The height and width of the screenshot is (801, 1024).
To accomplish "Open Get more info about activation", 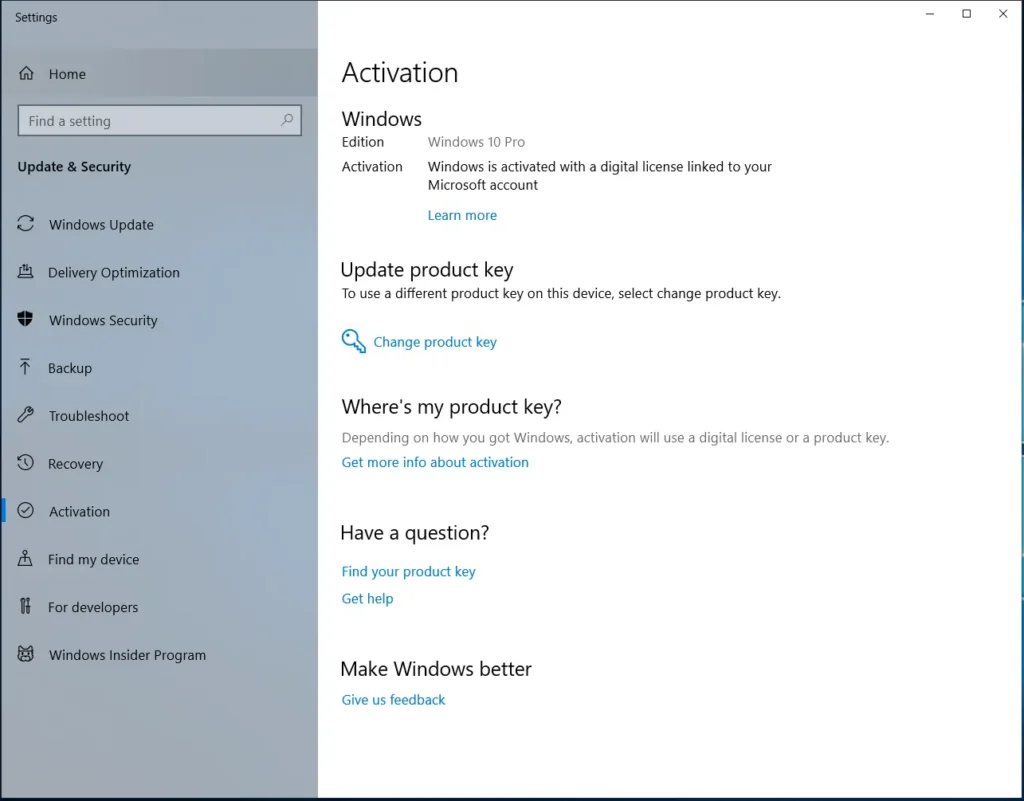I will pyautogui.click(x=435, y=462).
